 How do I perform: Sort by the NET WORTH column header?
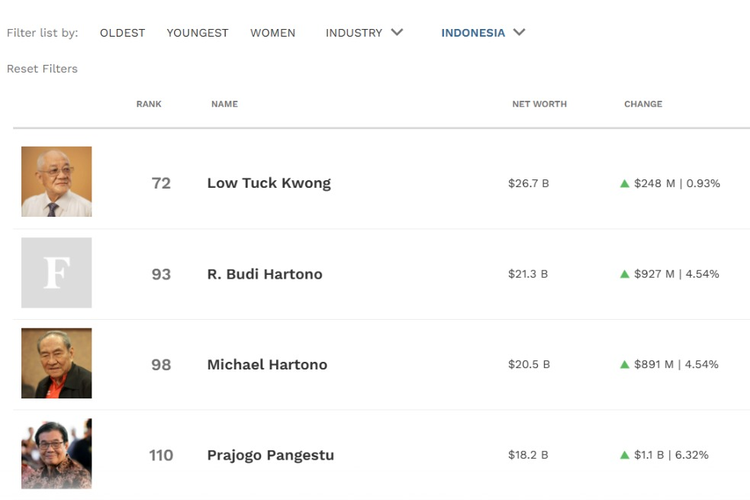click(x=539, y=104)
